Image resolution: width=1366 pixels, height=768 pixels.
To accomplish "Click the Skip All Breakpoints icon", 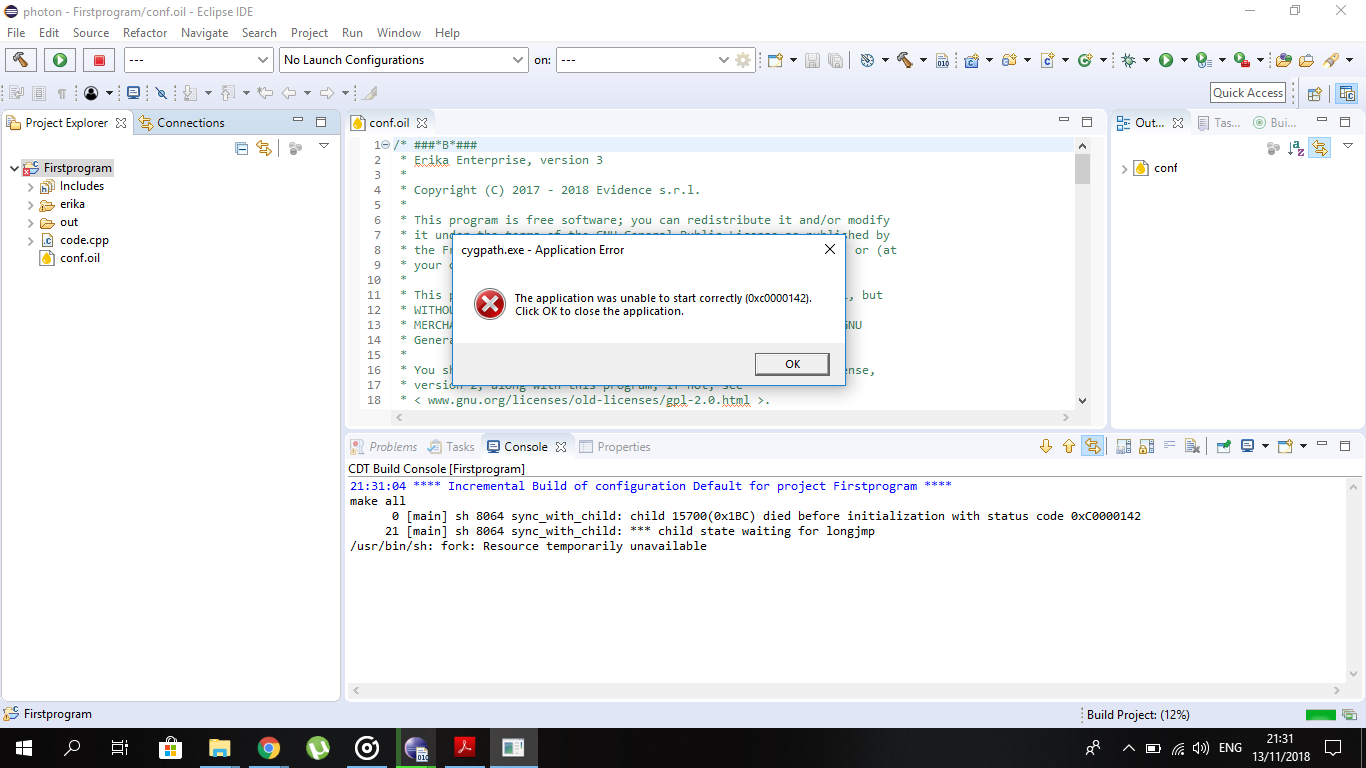I will (161, 93).
